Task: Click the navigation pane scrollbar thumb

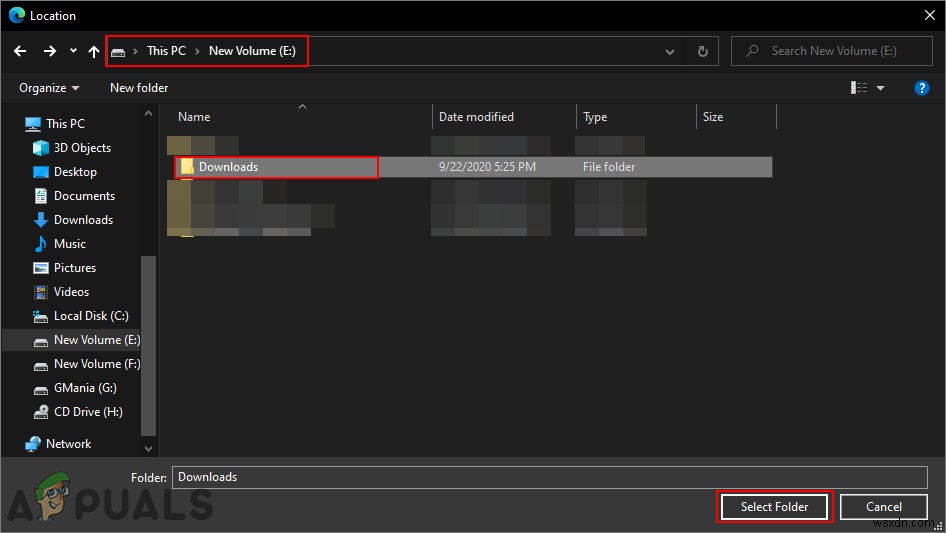Action: pos(148,346)
